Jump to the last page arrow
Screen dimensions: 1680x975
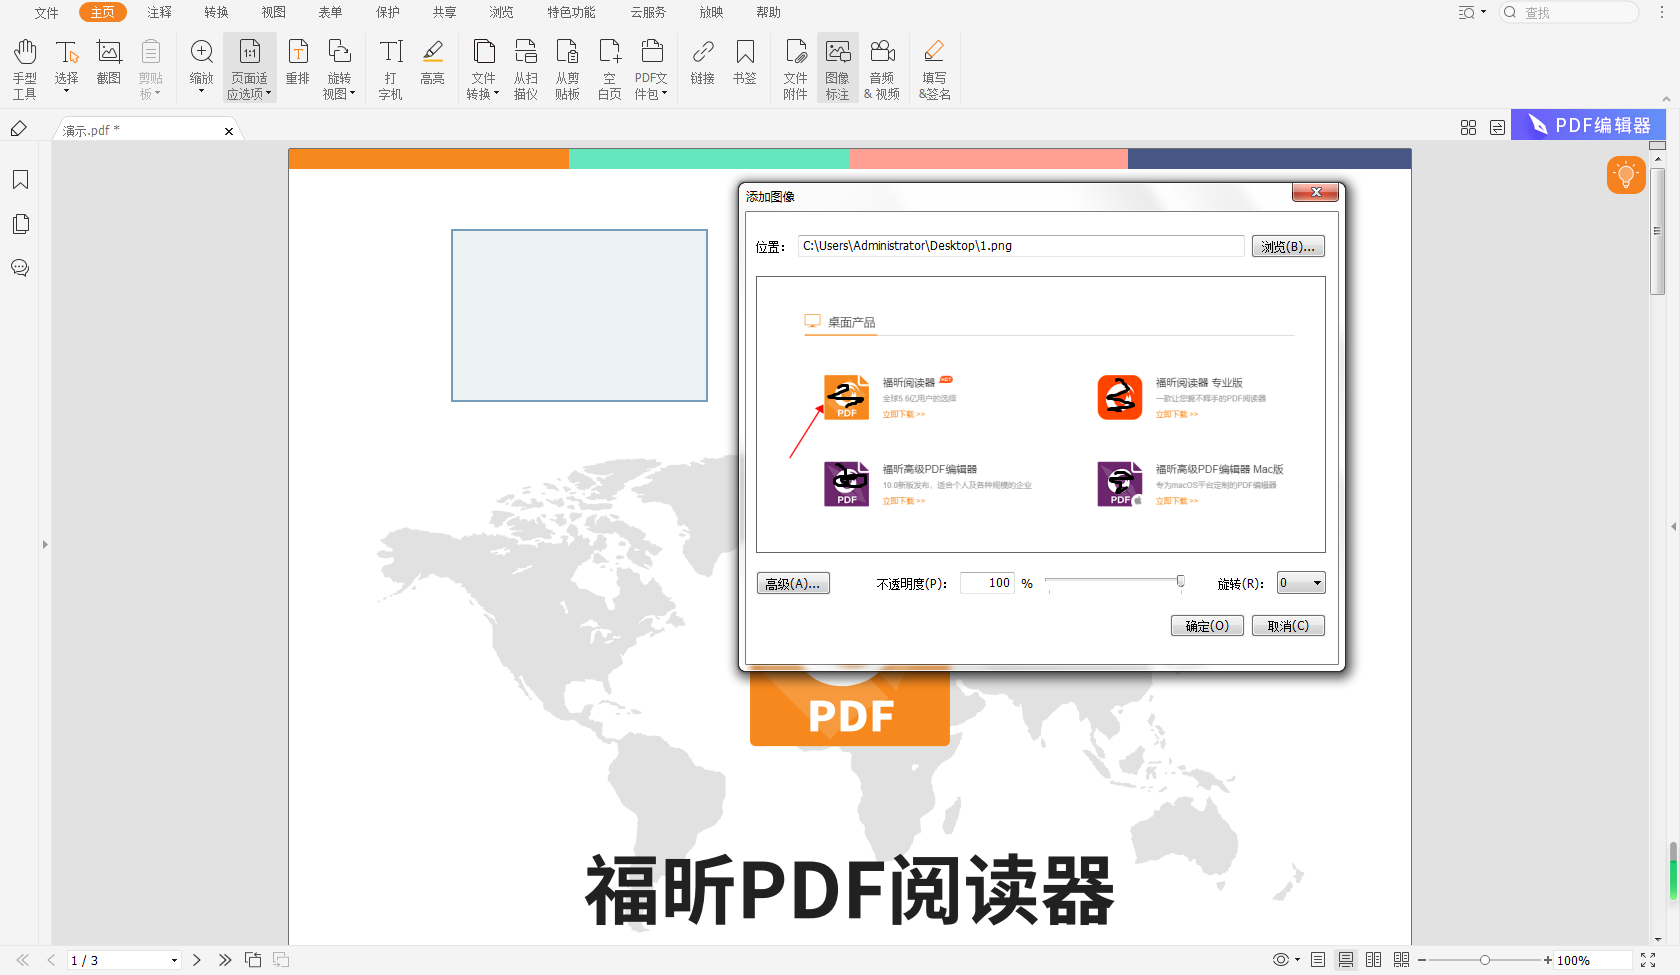(225, 960)
